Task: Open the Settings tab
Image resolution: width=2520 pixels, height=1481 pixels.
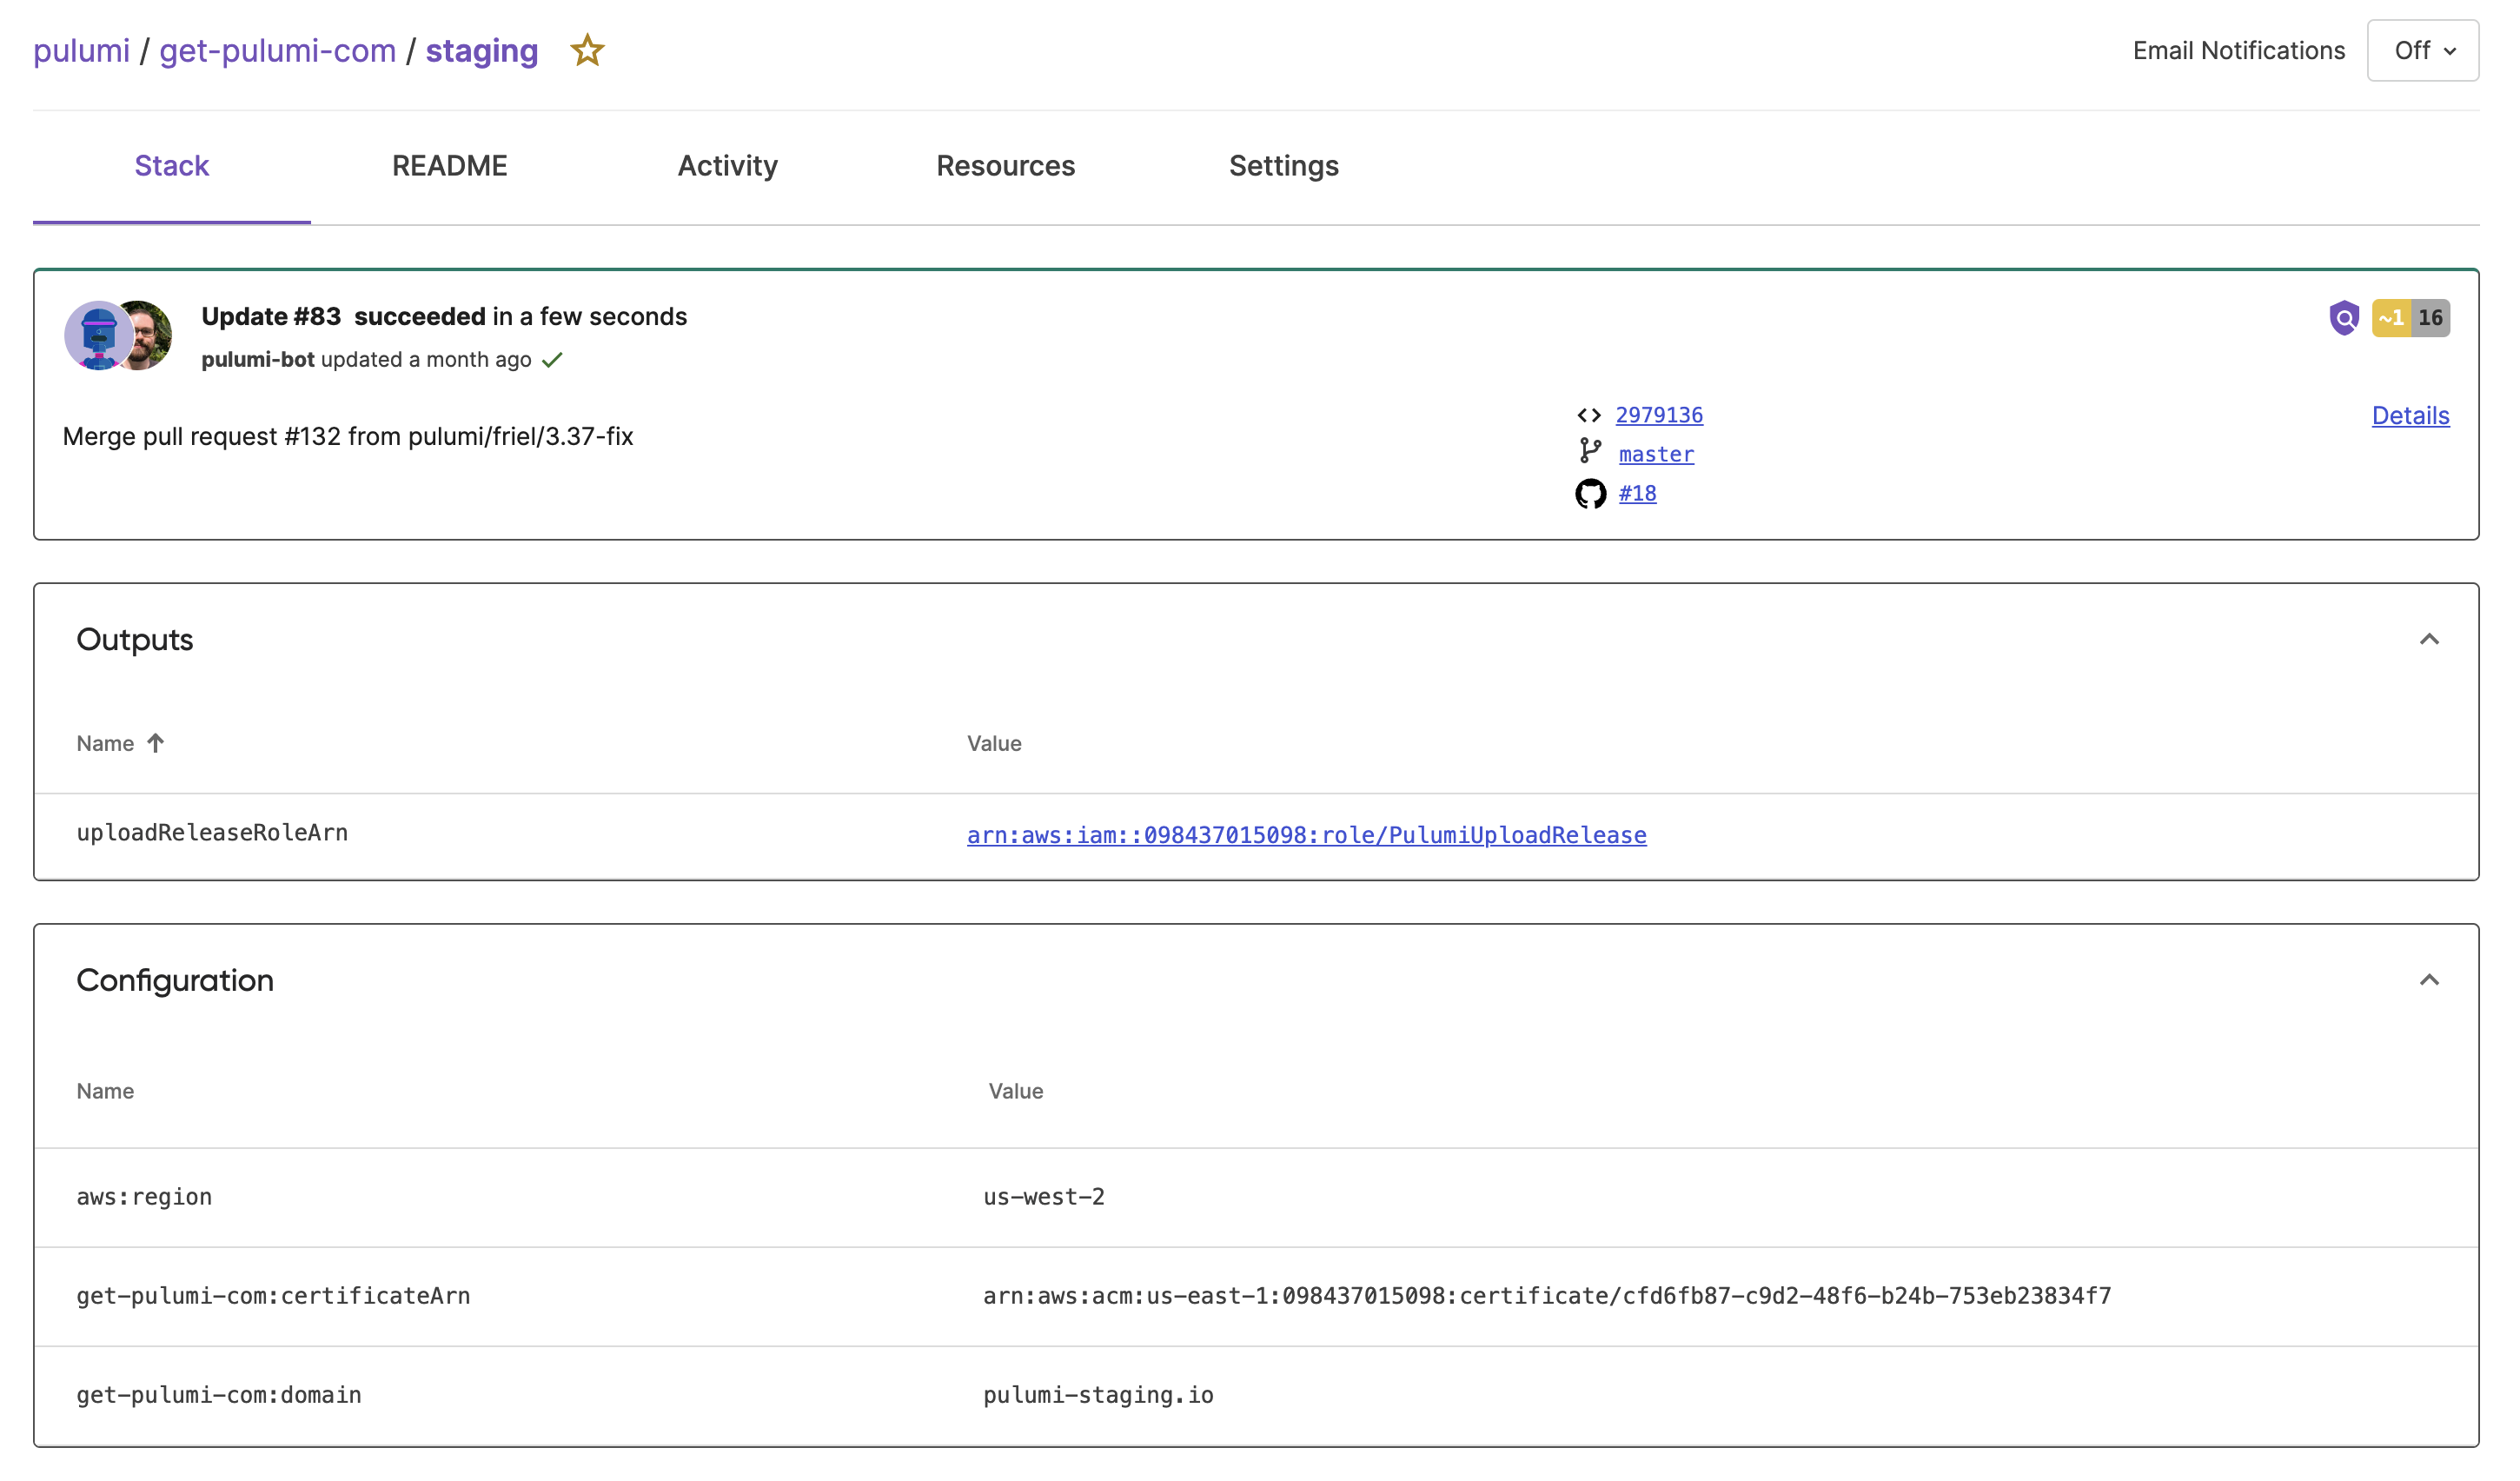Action: click(x=1283, y=164)
